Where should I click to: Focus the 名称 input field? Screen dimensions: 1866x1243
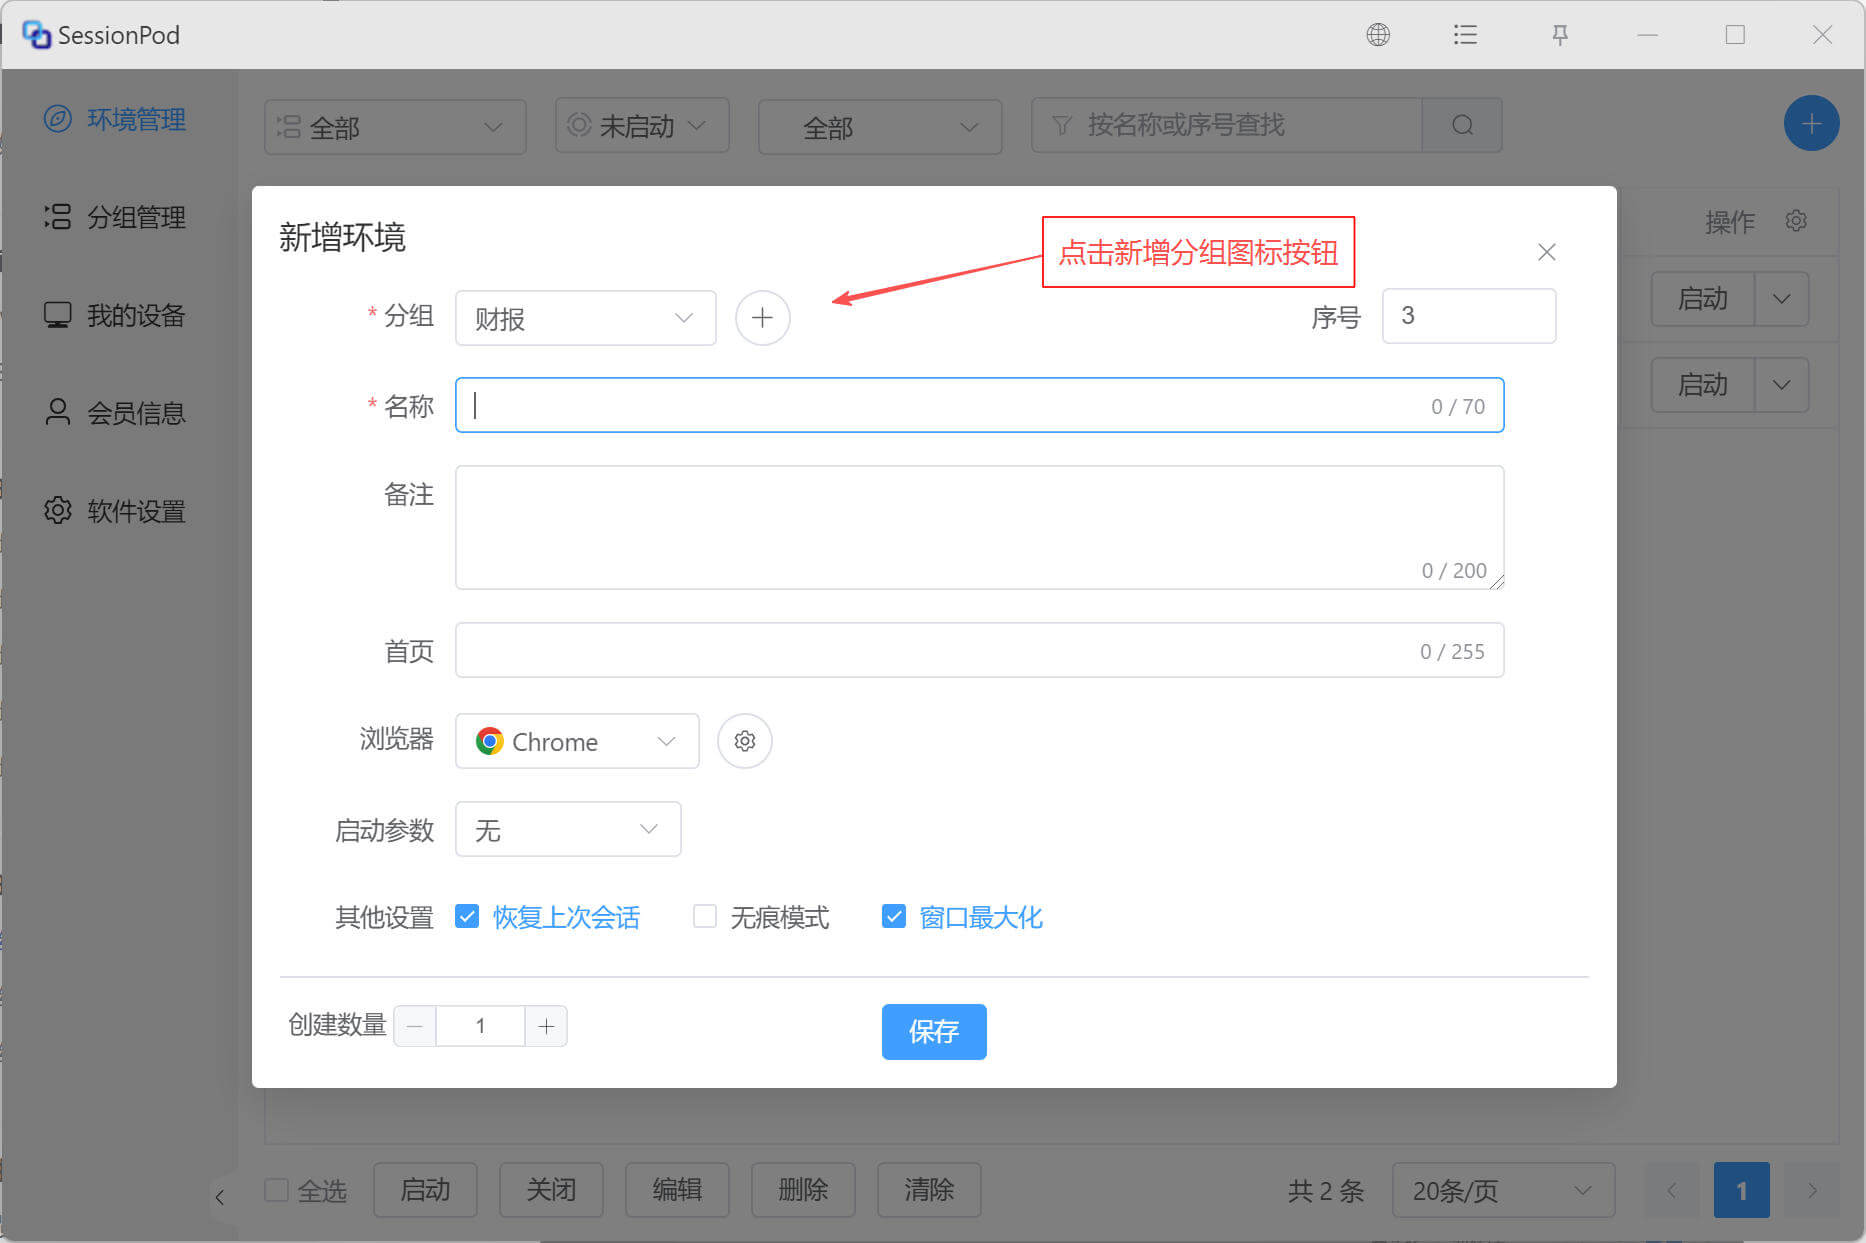(x=979, y=405)
